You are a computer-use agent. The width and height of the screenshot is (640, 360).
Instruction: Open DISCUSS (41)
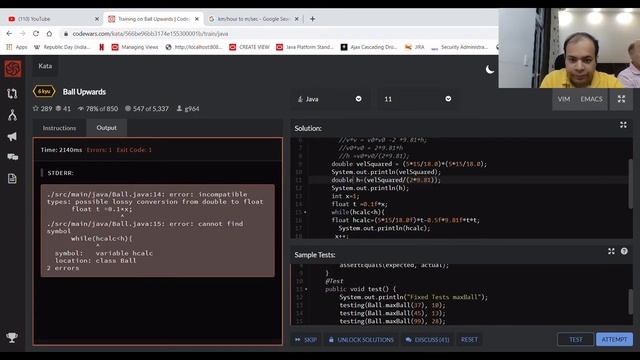click(427, 340)
